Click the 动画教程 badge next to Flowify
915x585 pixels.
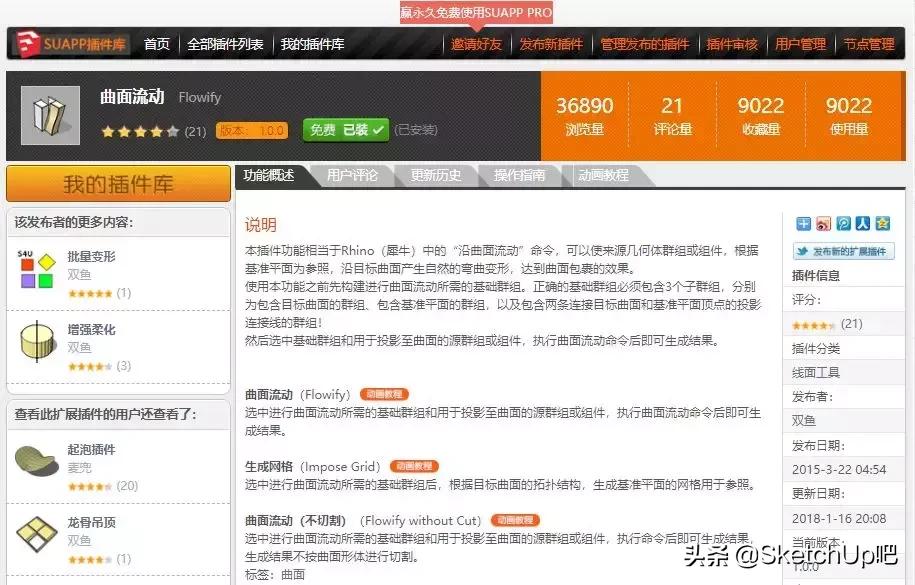click(384, 395)
